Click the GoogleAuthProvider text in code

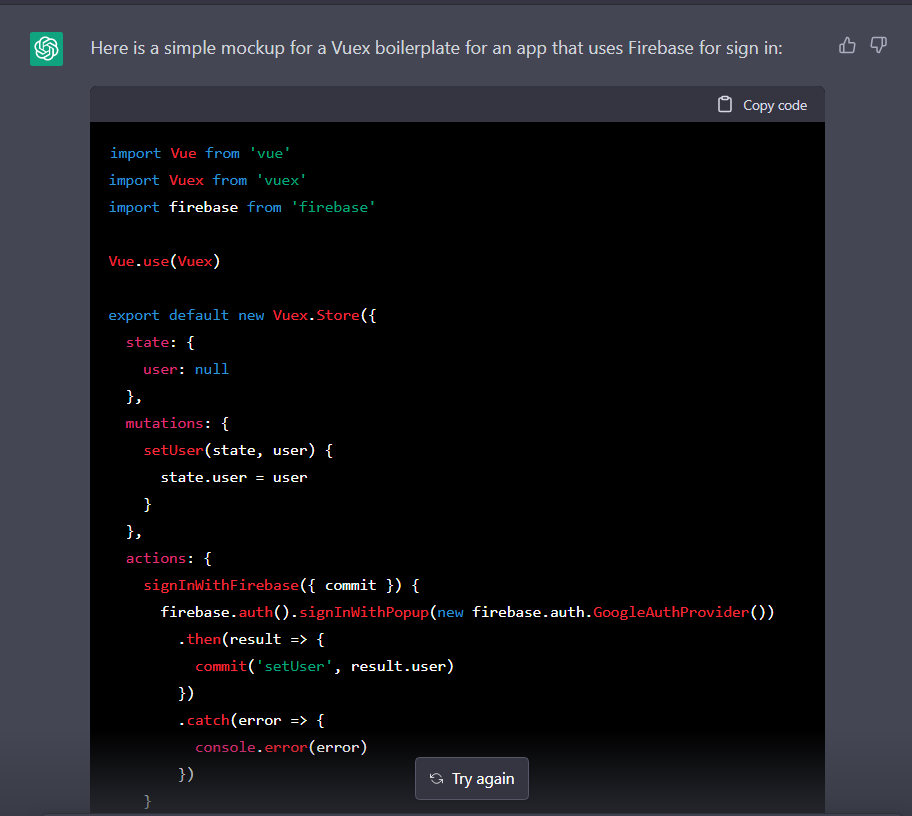(x=671, y=612)
